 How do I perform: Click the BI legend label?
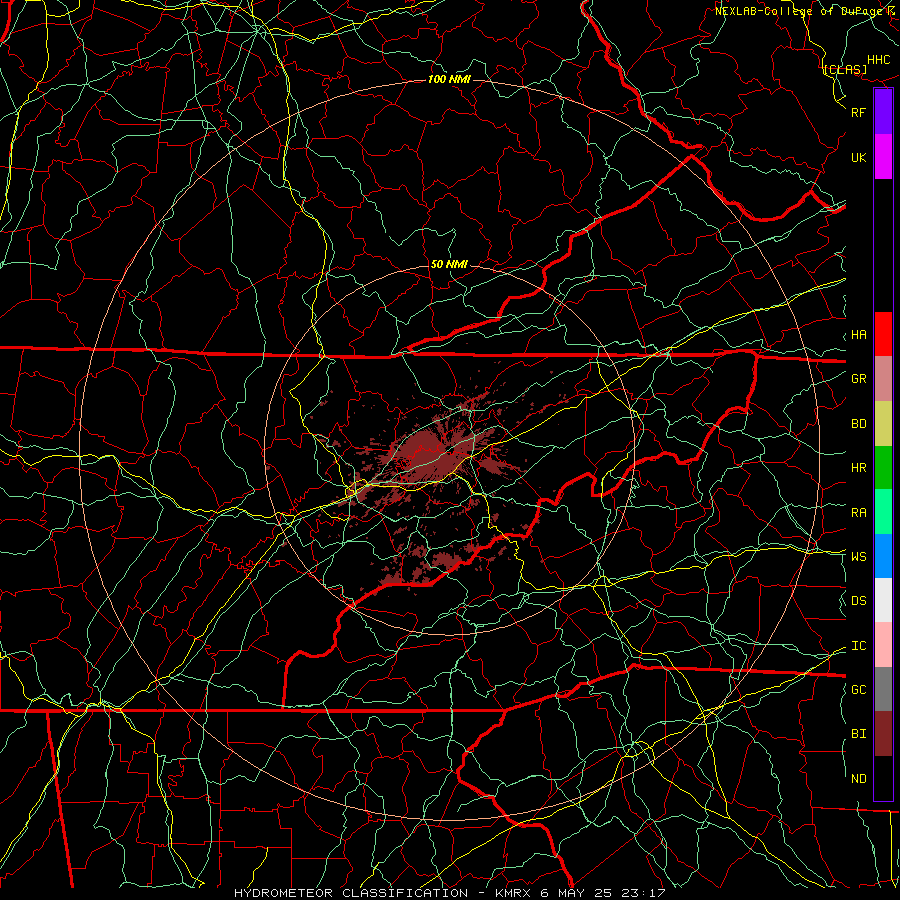point(859,734)
